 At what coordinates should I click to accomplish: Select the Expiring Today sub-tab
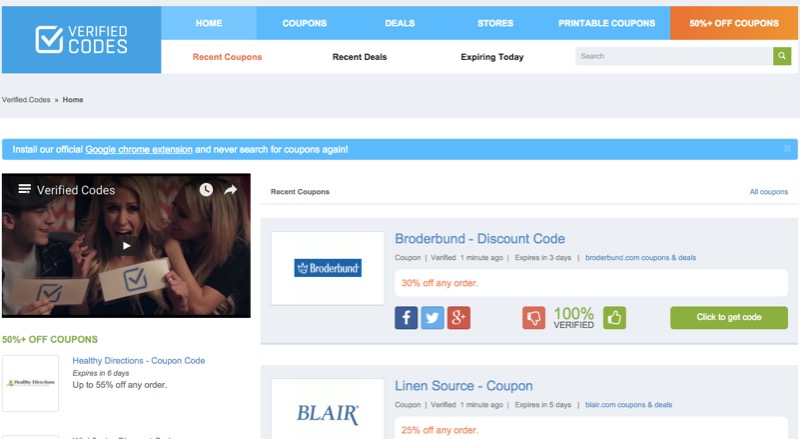pyautogui.click(x=492, y=57)
